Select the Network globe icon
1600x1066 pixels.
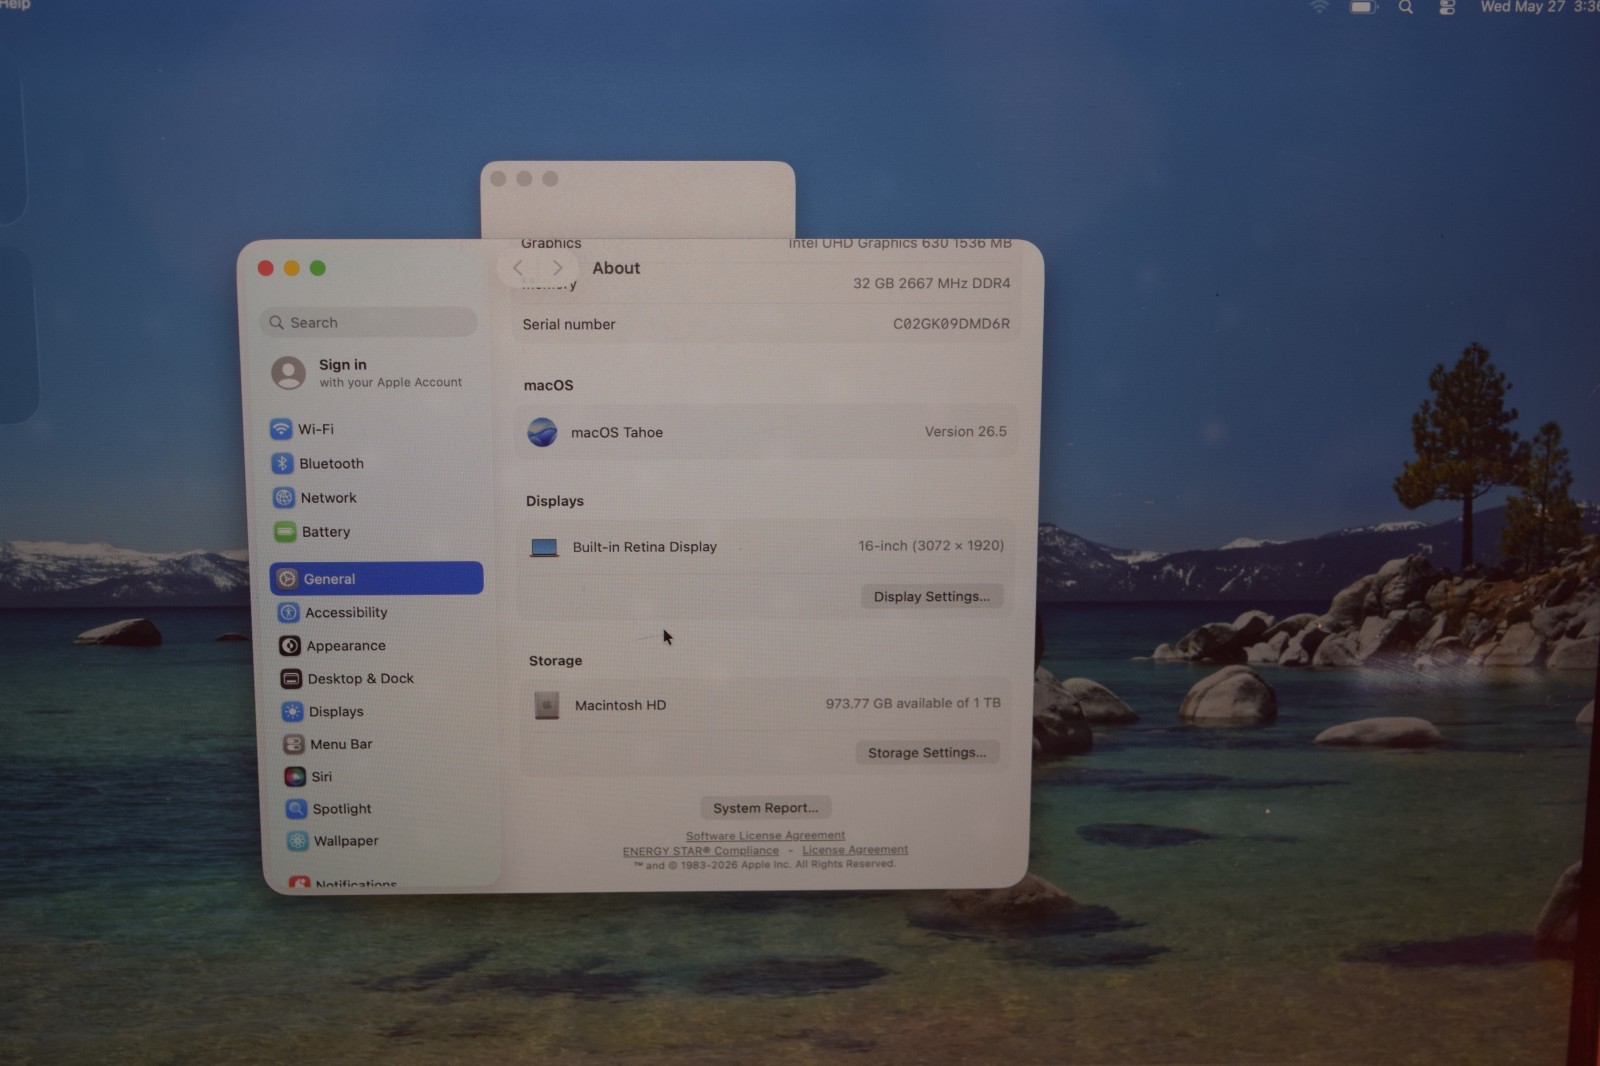click(284, 498)
